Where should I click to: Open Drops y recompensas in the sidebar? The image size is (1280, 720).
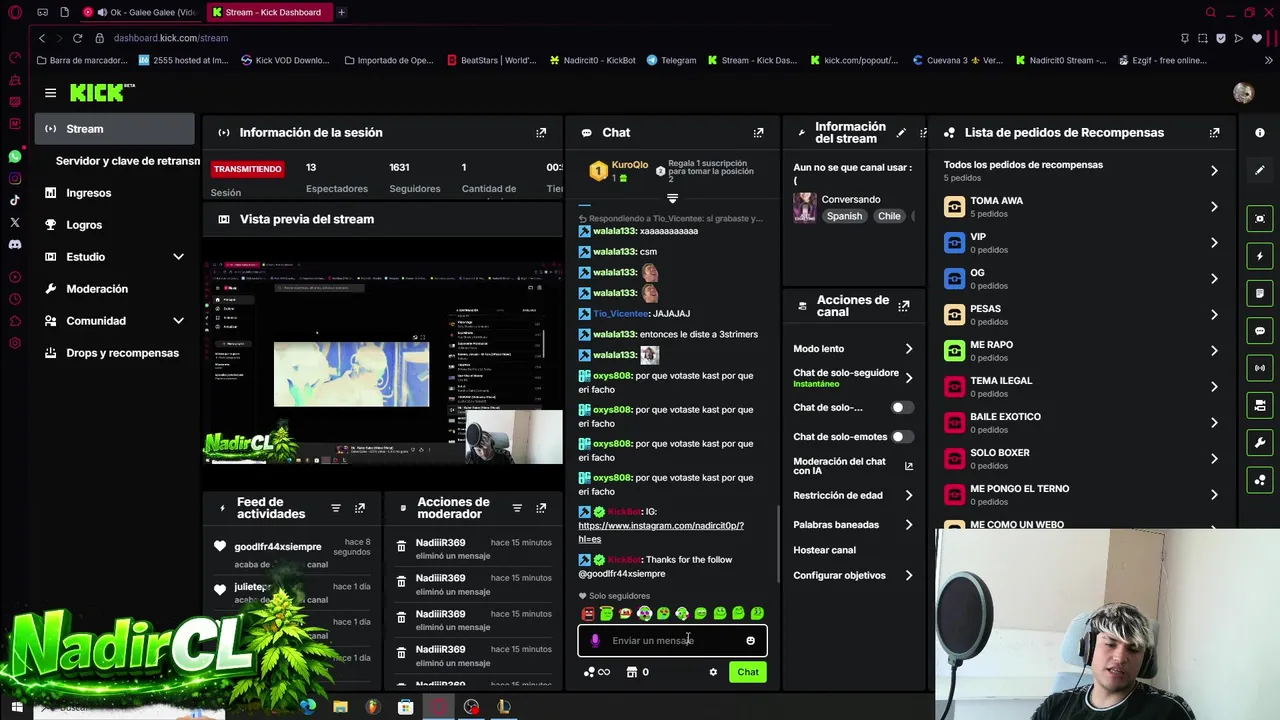(x=115, y=353)
